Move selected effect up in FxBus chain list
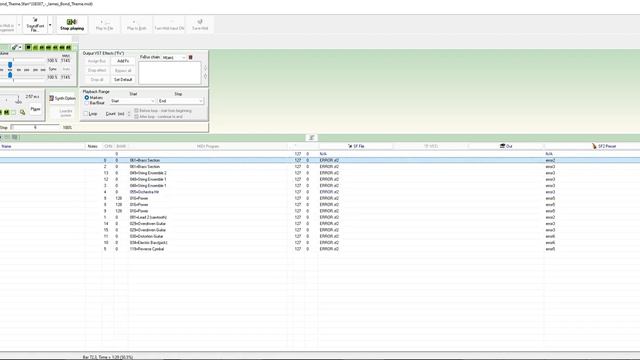 point(205,69)
